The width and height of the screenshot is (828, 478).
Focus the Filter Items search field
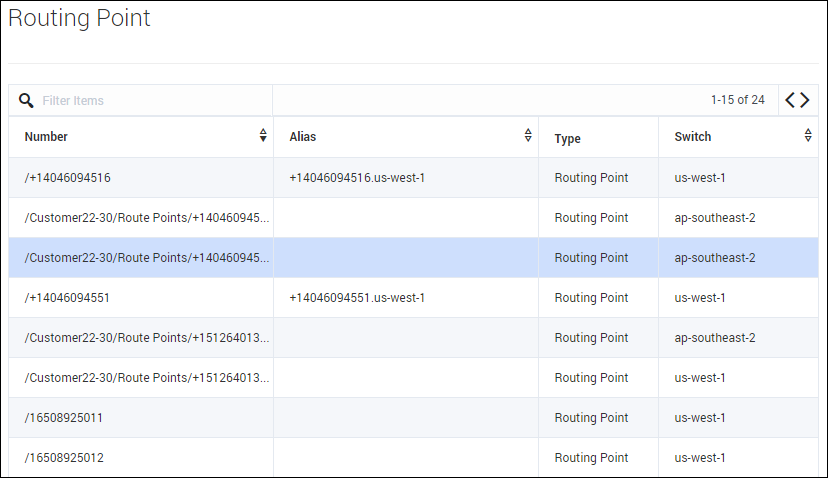tap(150, 100)
